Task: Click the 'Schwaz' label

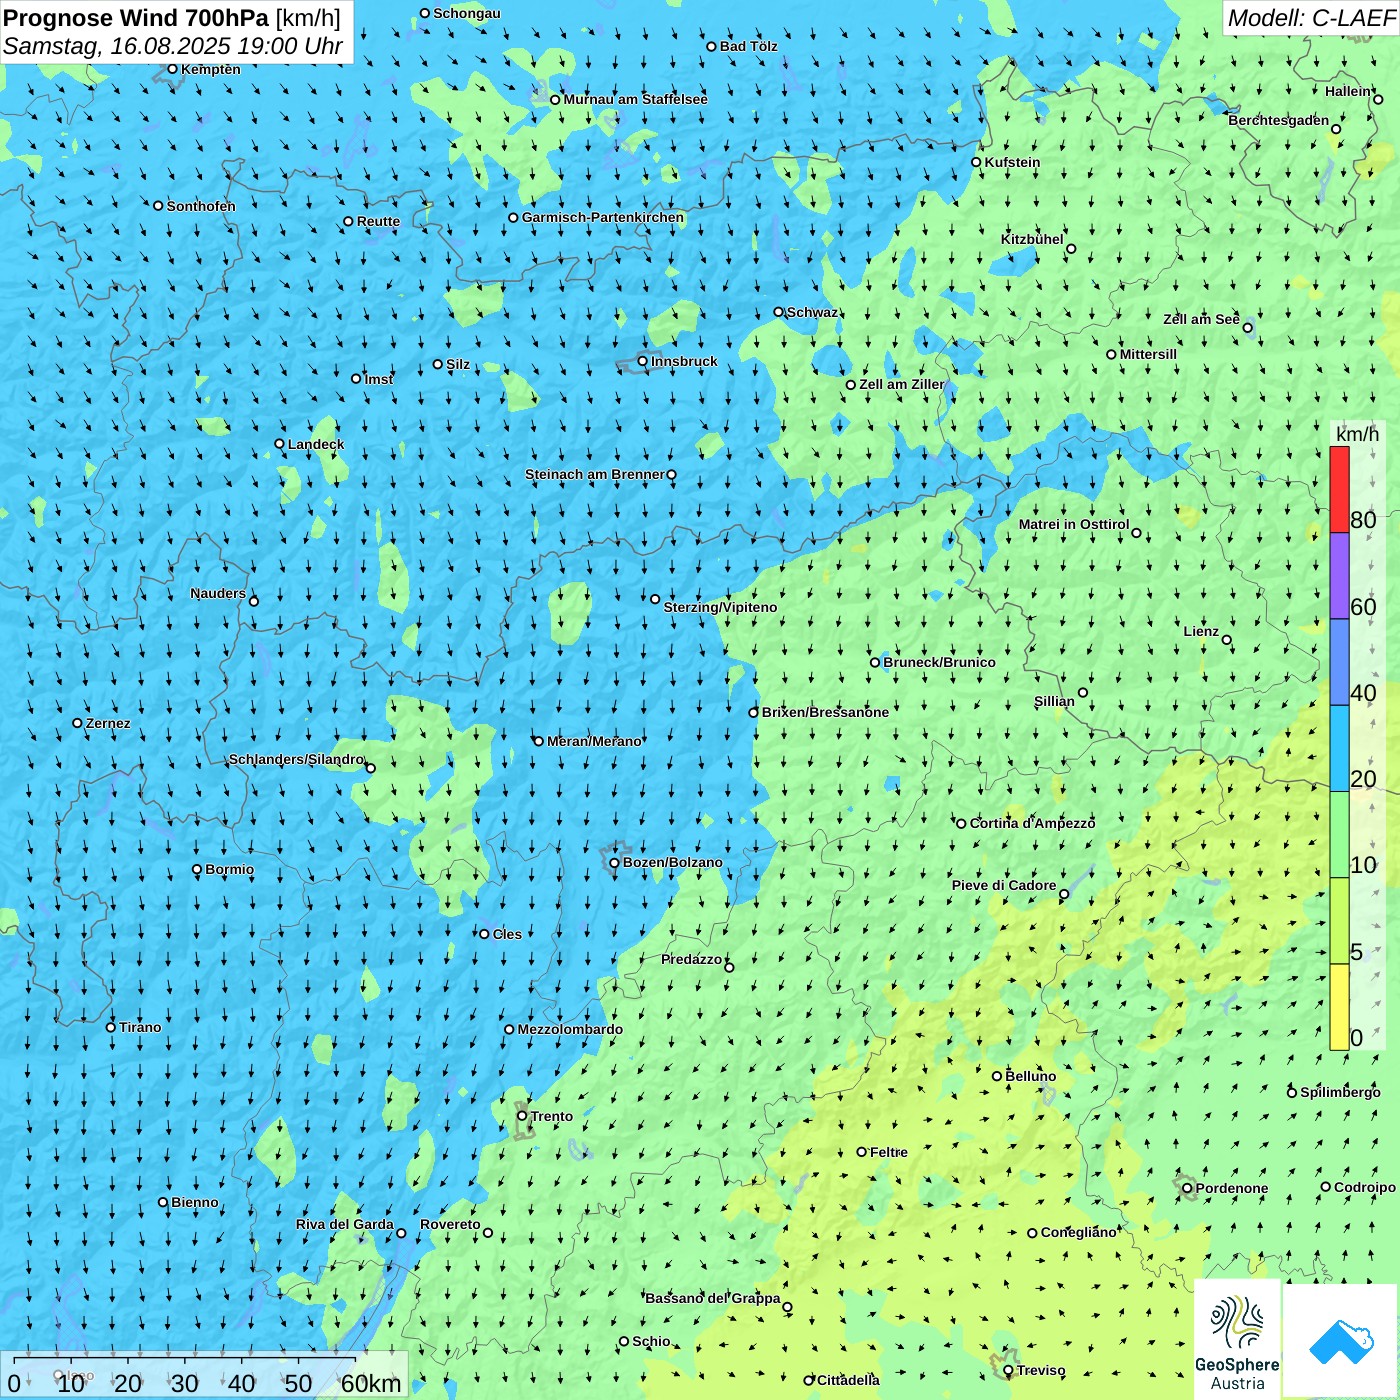Action: click(x=812, y=312)
